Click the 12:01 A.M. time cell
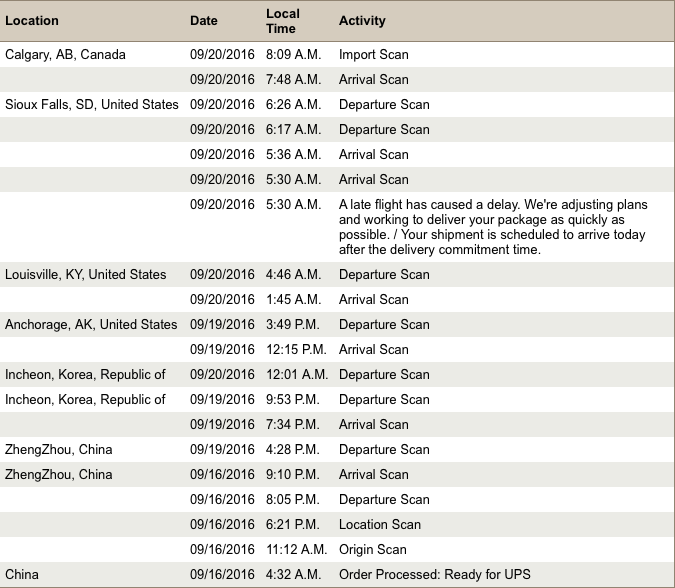The width and height of the screenshot is (675, 588). (297, 374)
